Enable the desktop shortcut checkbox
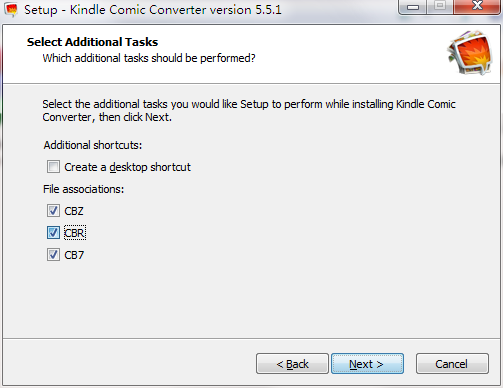 53,167
